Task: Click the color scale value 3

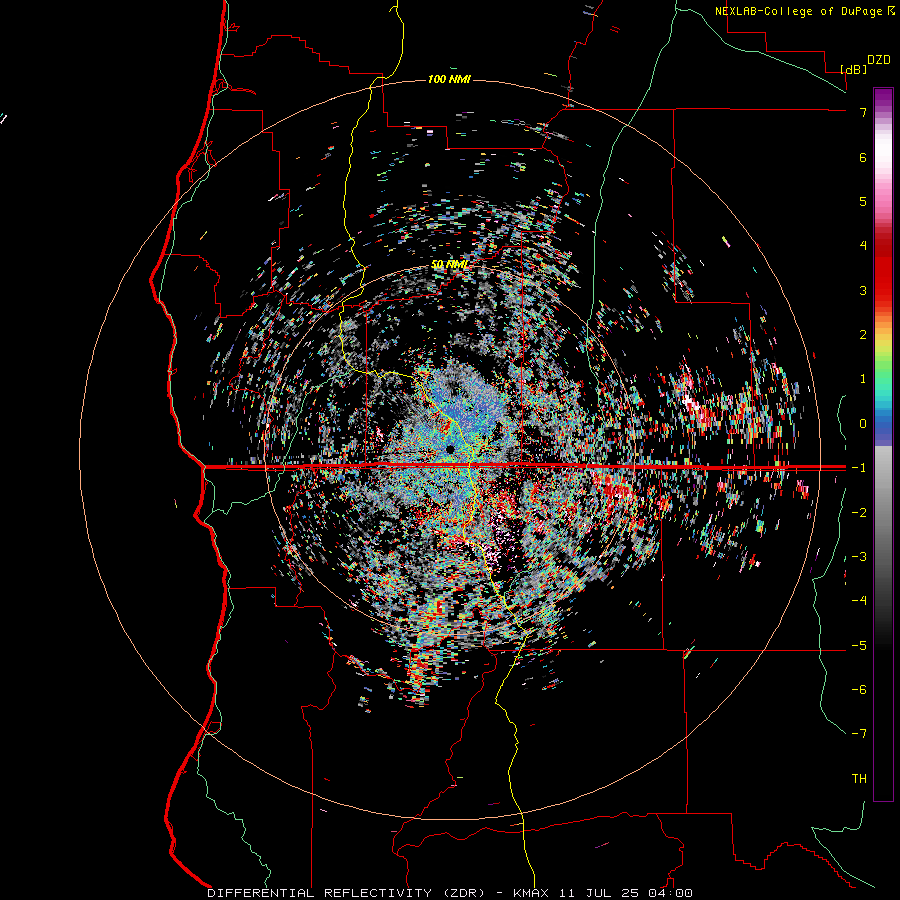Action: pyautogui.click(x=863, y=290)
